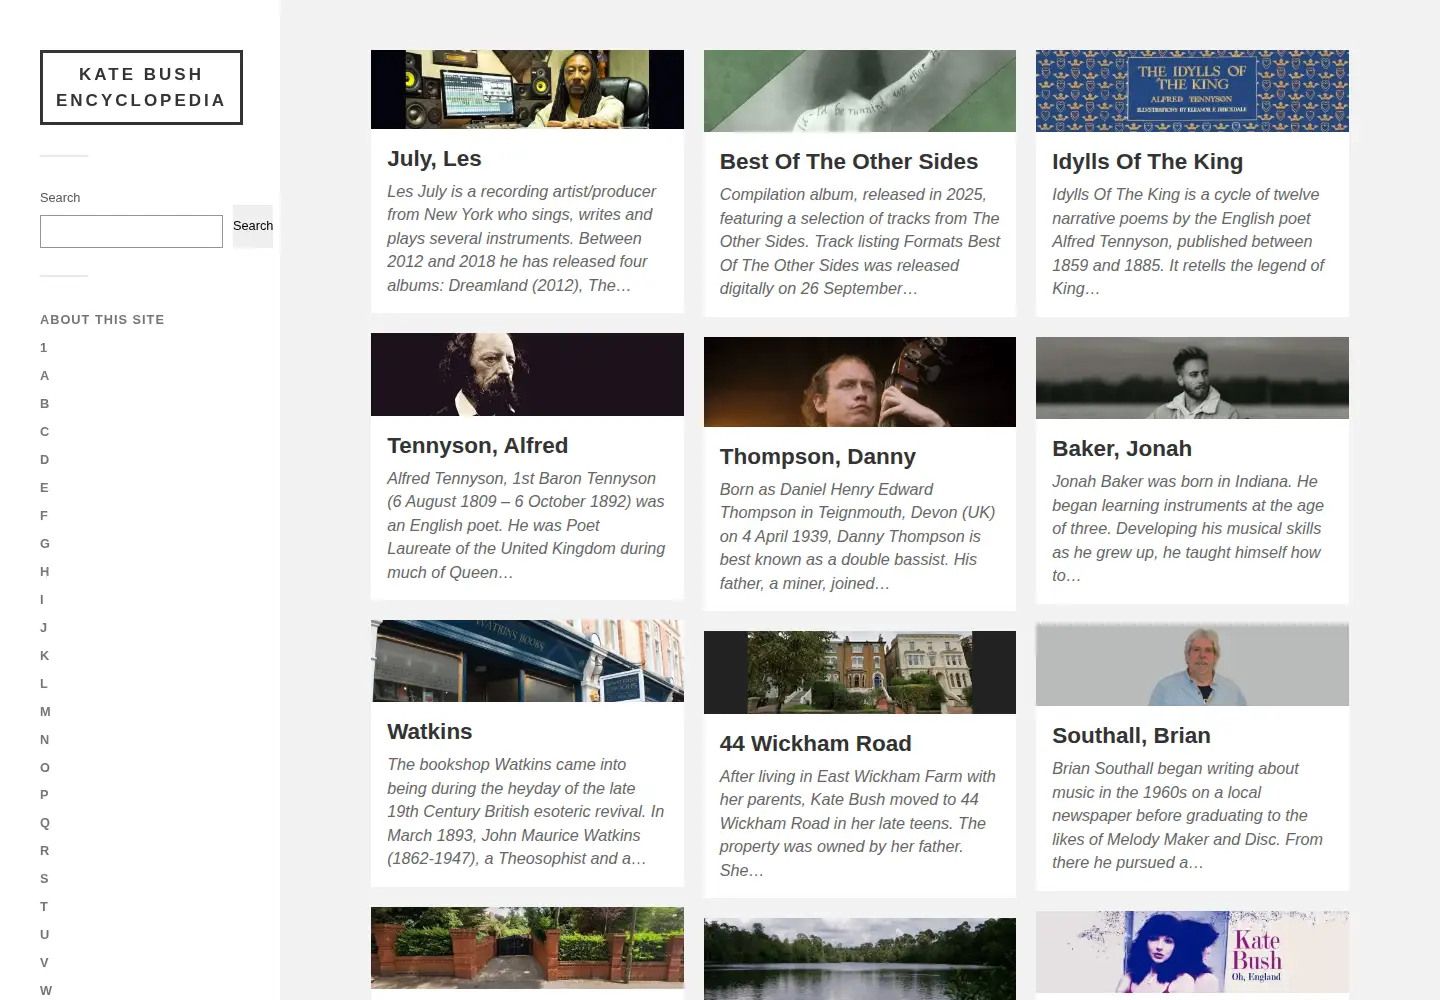Go to index letter A

point(44,376)
